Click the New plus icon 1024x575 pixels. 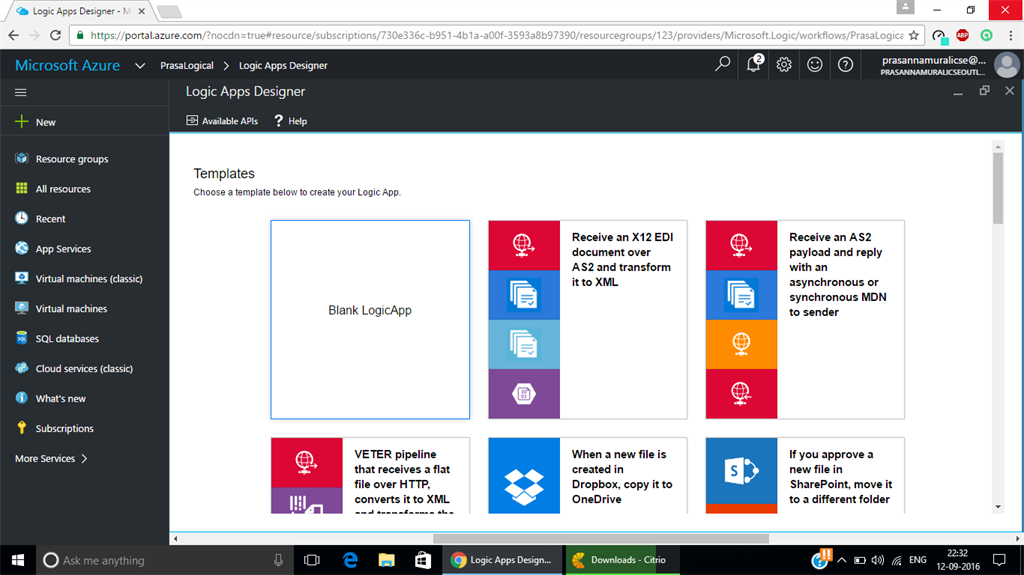(22, 122)
